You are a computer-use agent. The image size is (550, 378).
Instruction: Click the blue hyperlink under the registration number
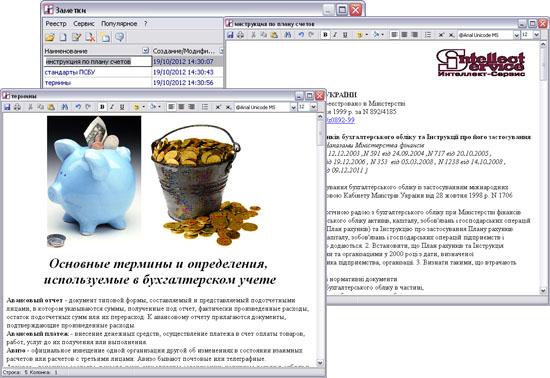click(x=340, y=120)
